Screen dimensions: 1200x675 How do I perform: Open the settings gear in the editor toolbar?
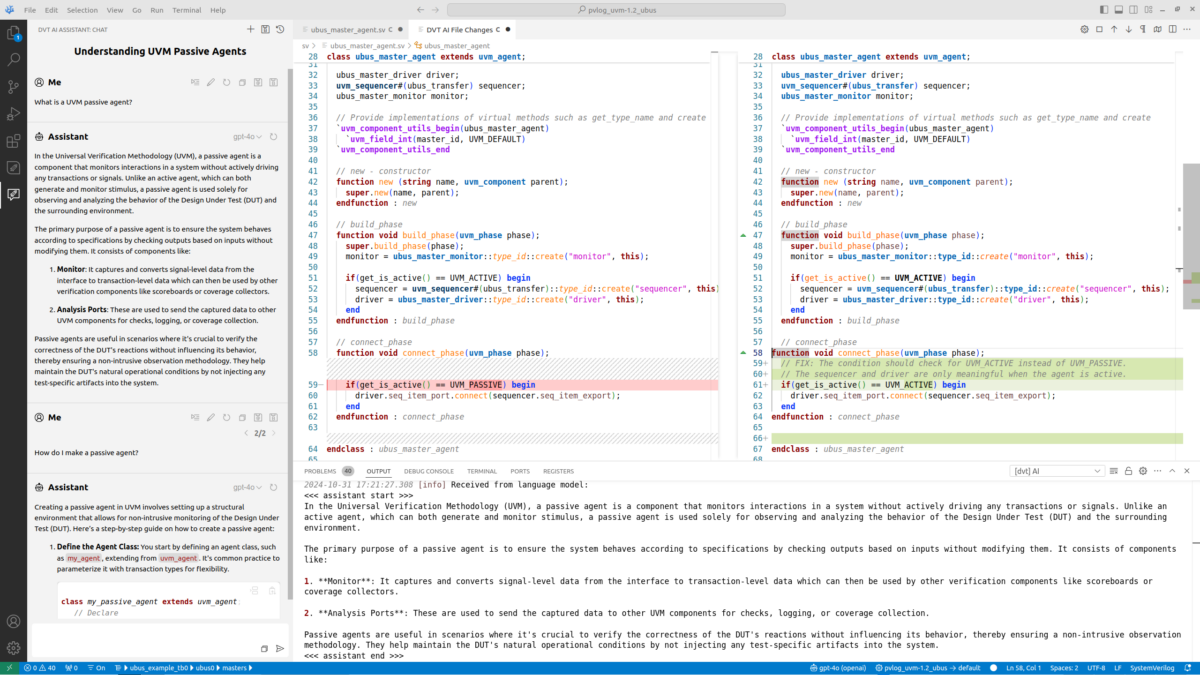1085,29
